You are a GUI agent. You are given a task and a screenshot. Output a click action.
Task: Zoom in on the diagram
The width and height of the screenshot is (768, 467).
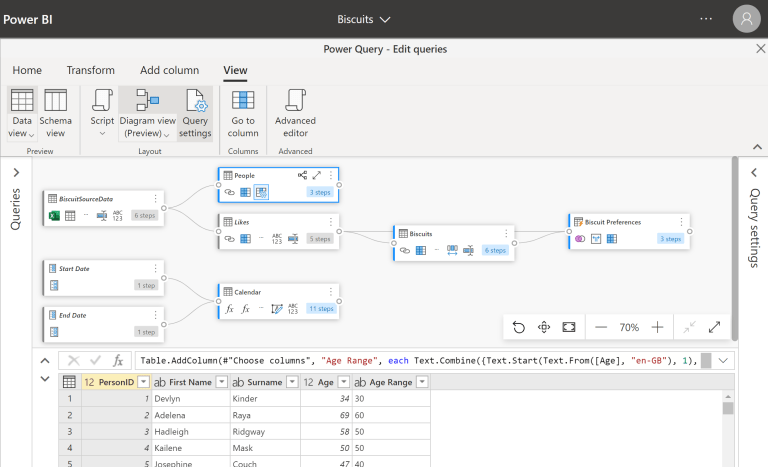click(657, 327)
